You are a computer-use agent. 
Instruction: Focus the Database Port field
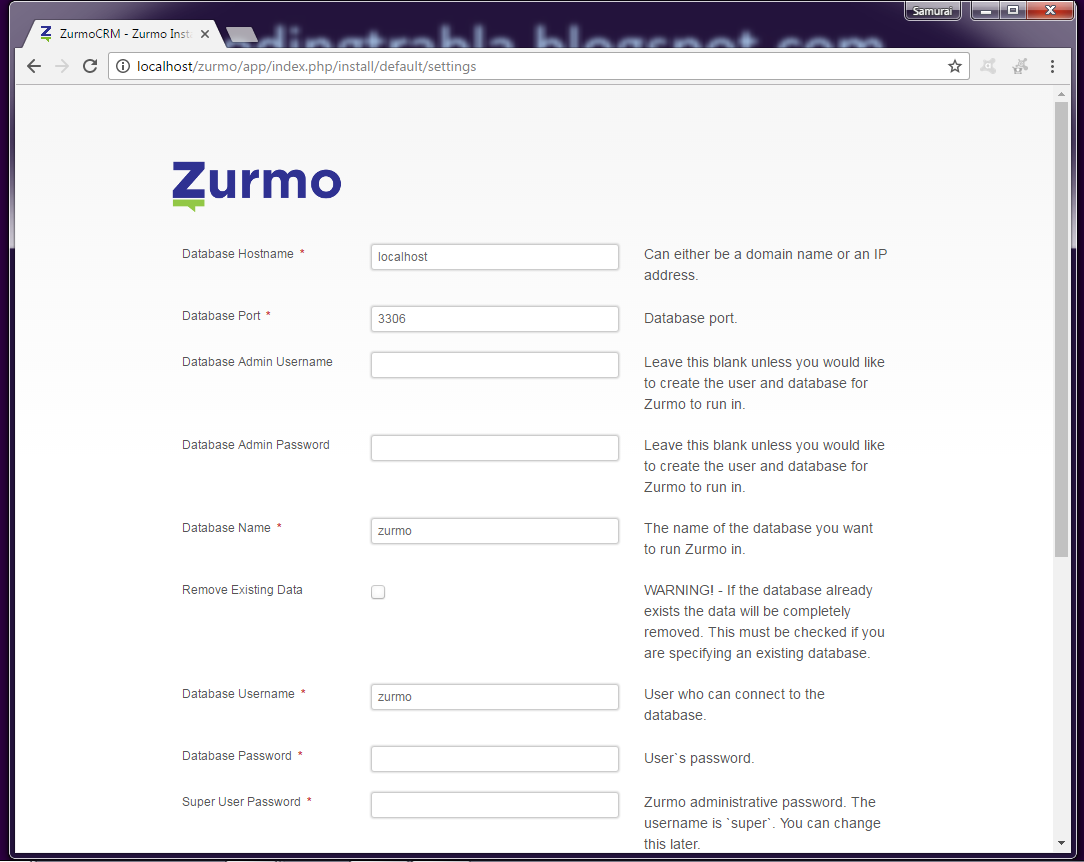[x=494, y=319]
